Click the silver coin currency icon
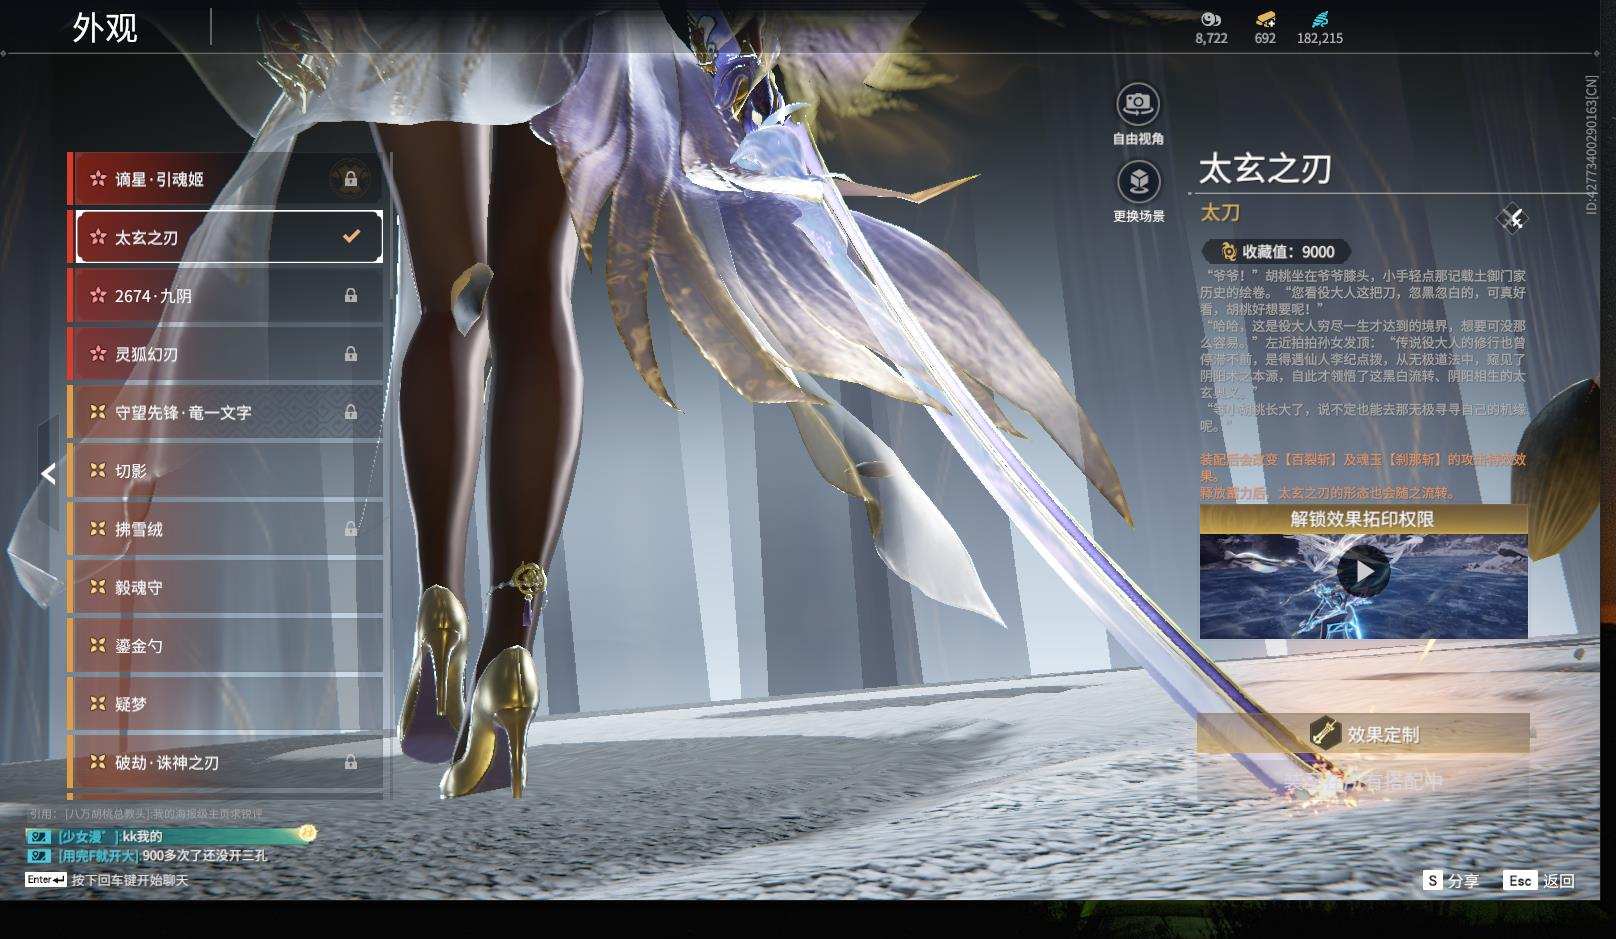 click(x=1211, y=19)
